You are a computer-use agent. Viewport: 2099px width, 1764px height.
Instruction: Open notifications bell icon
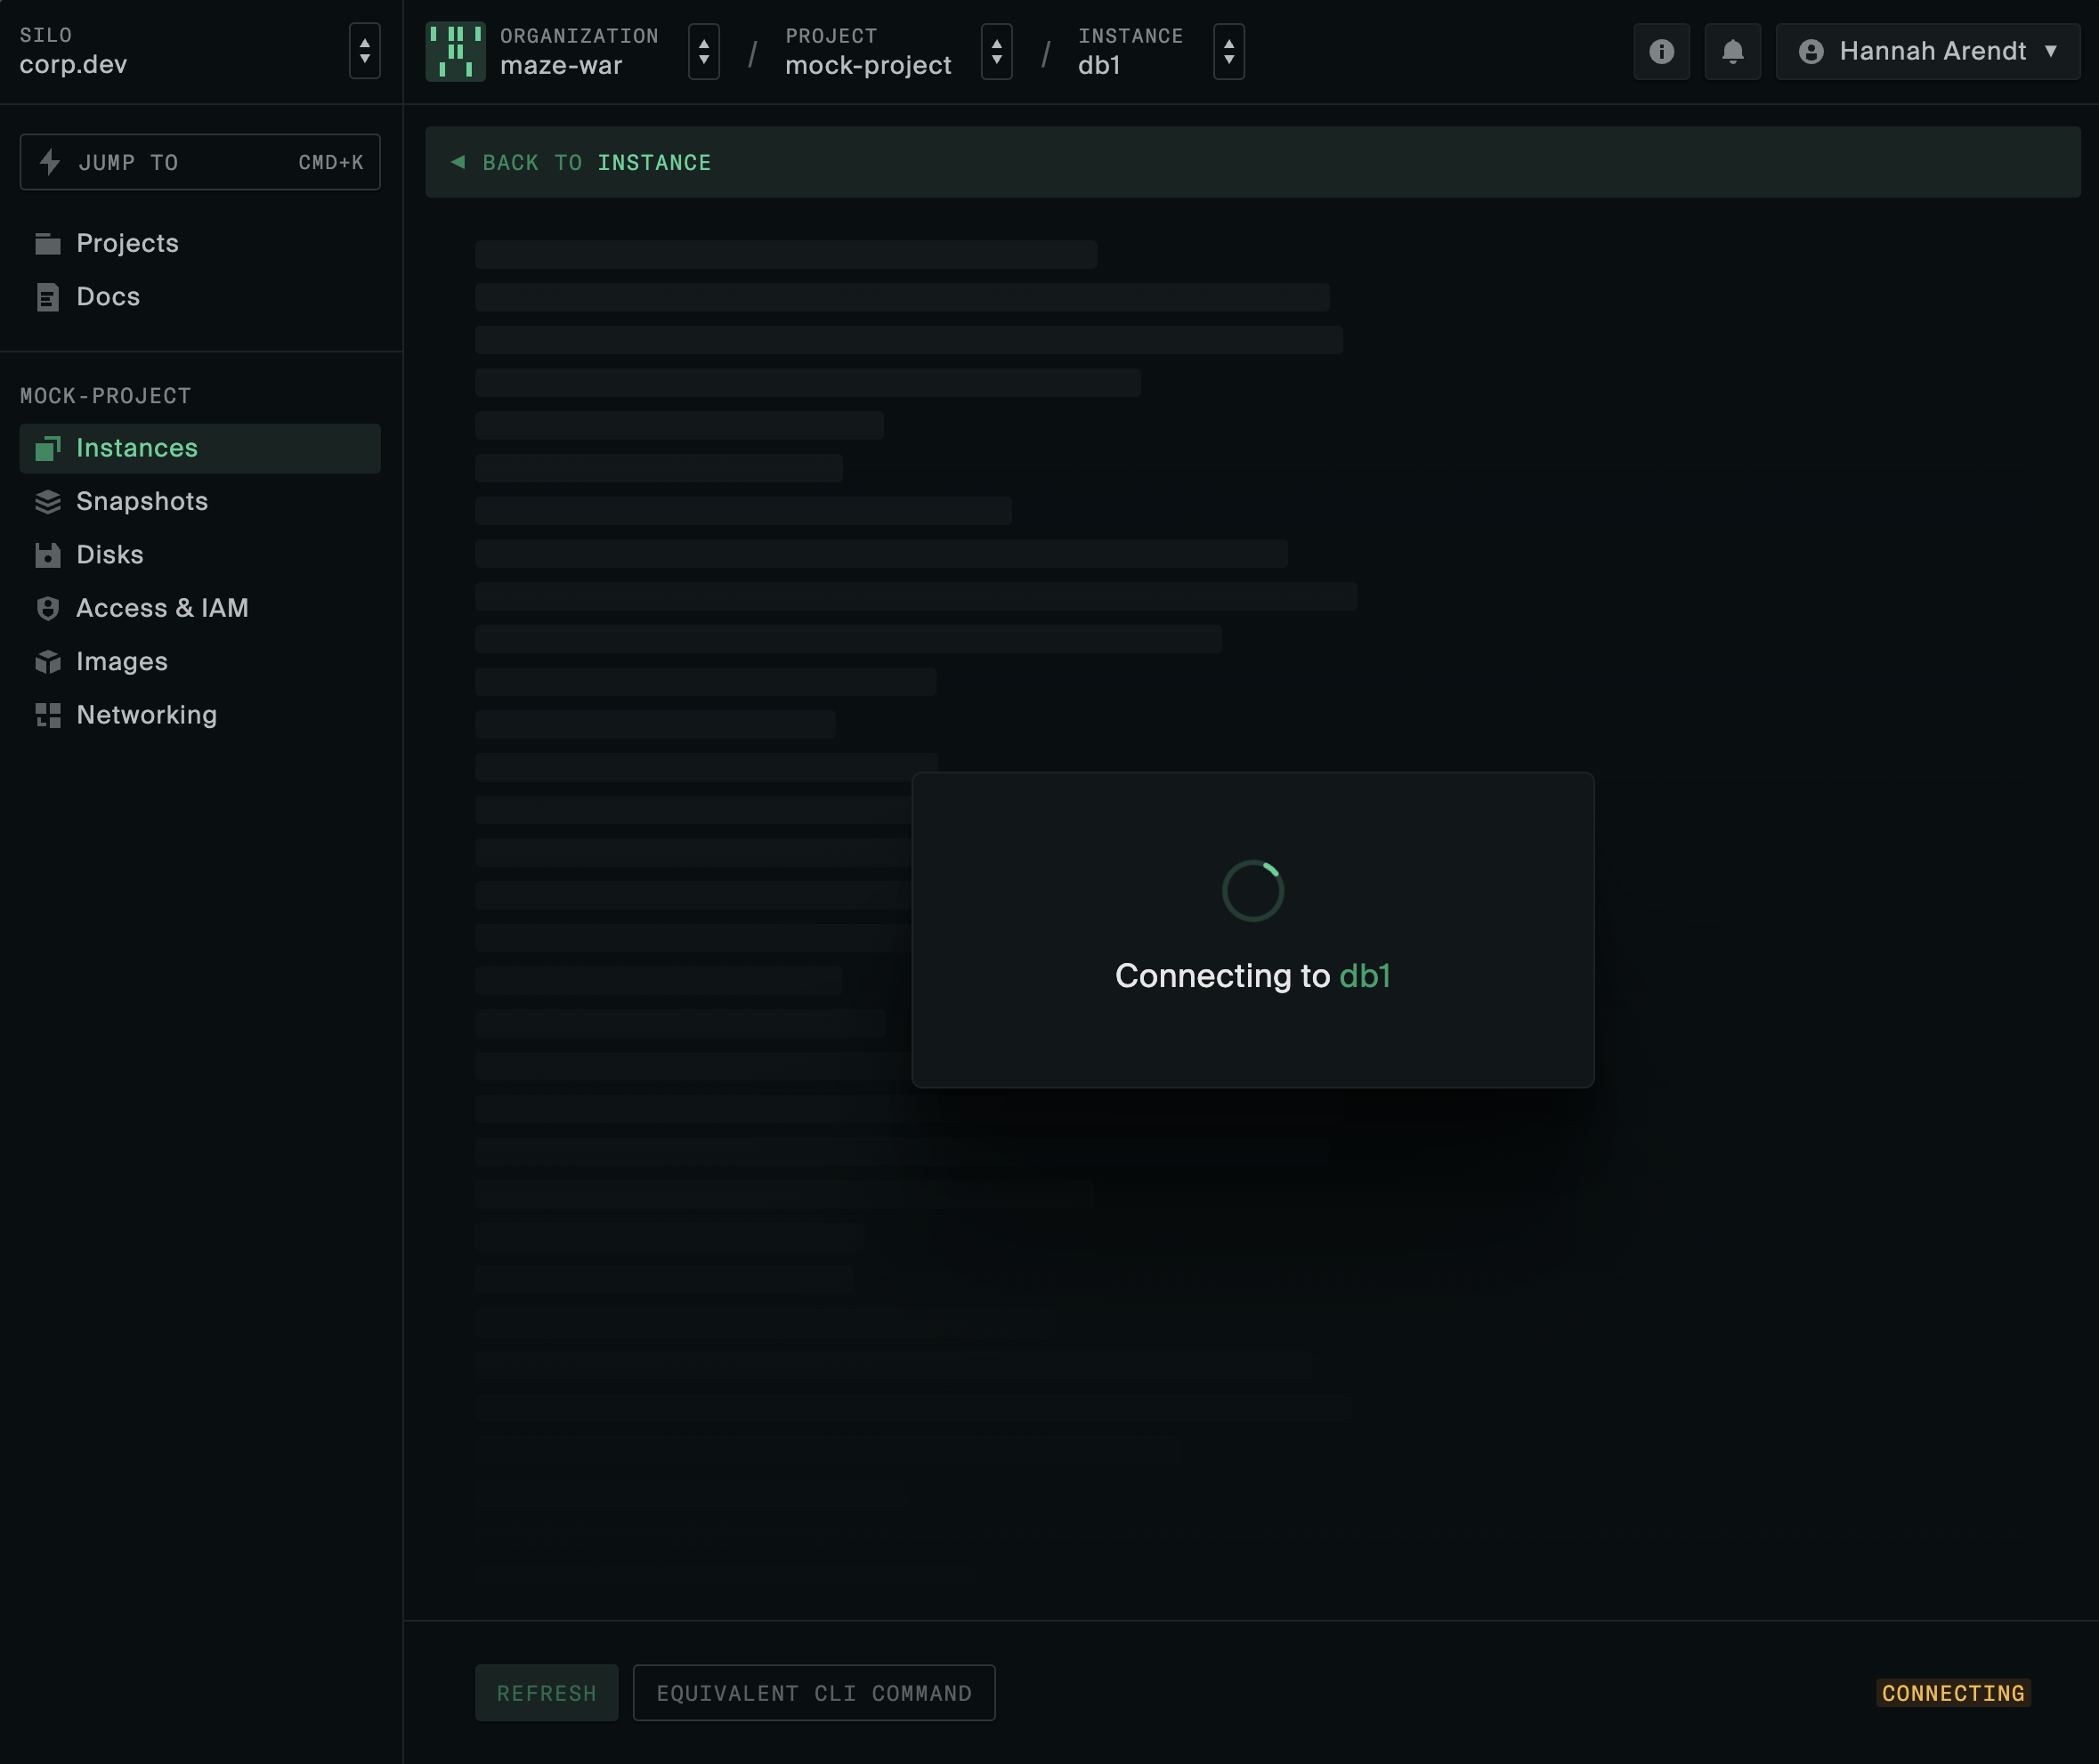(1732, 51)
